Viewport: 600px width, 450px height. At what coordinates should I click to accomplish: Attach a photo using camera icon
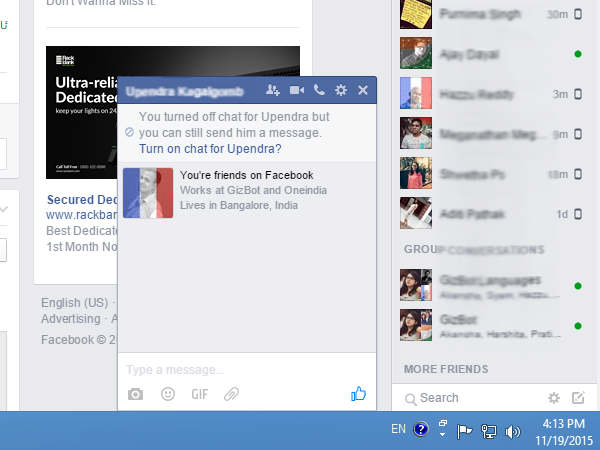(x=136, y=394)
